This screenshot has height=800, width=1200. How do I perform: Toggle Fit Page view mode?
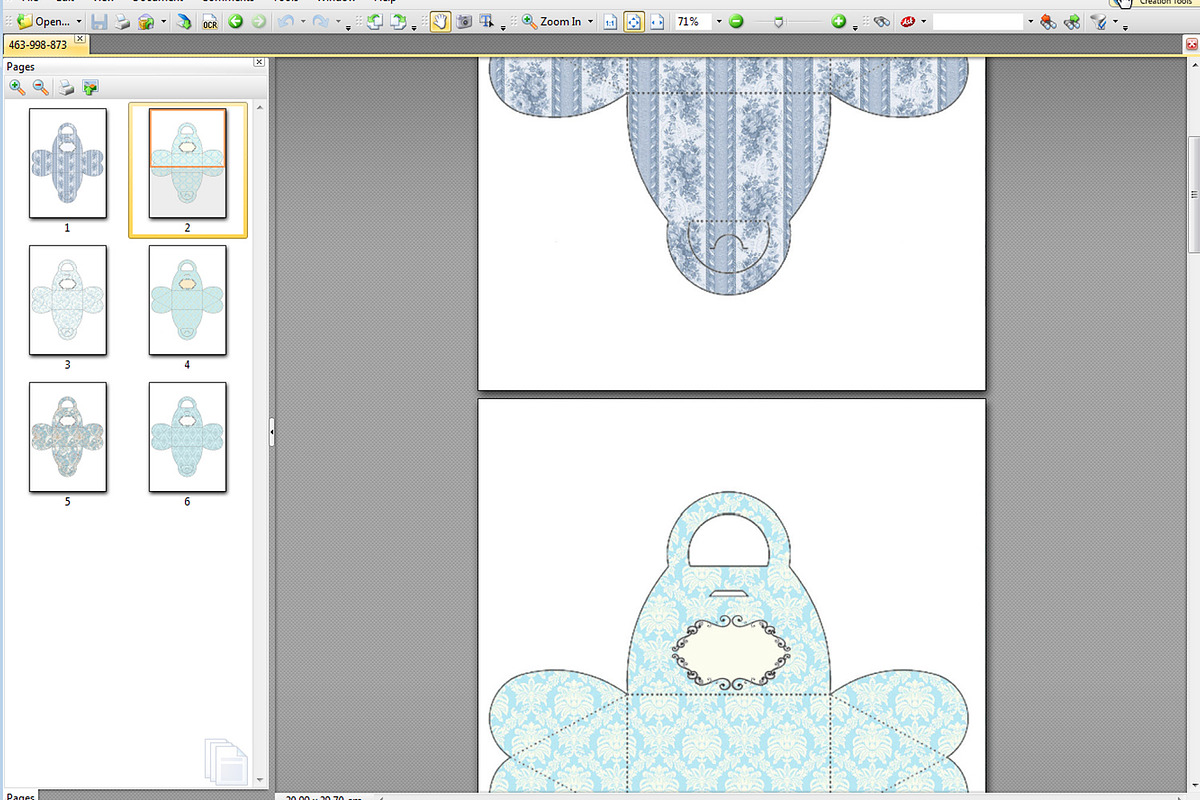(x=634, y=21)
